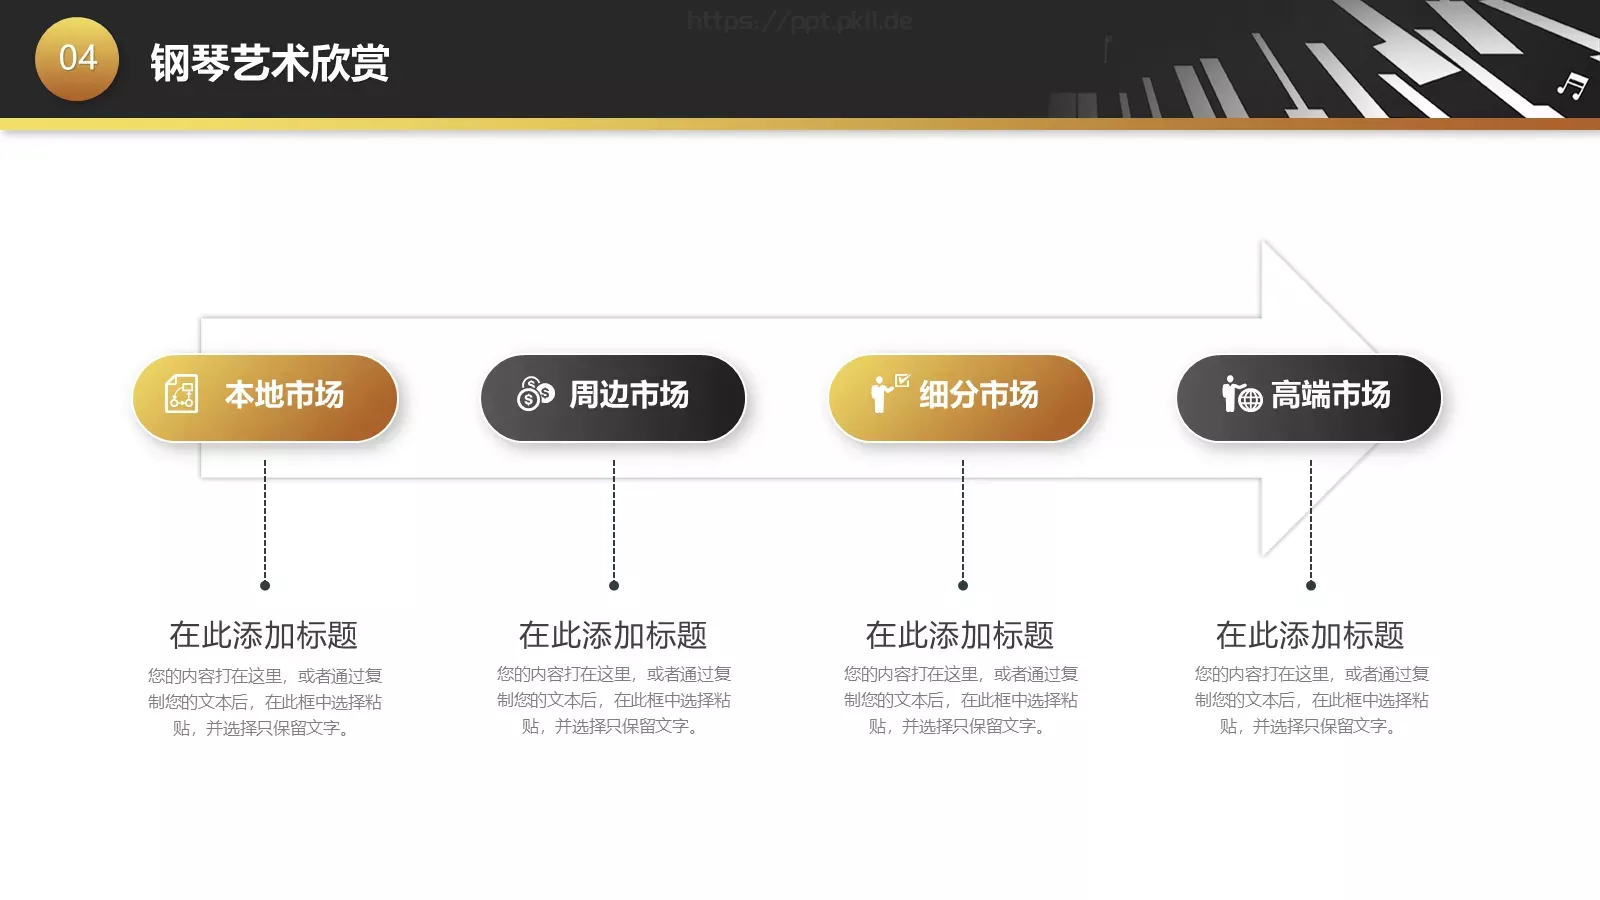Select the 周边市场 label text
1600x900 pixels.
pyautogui.click(x=629, y=395)
